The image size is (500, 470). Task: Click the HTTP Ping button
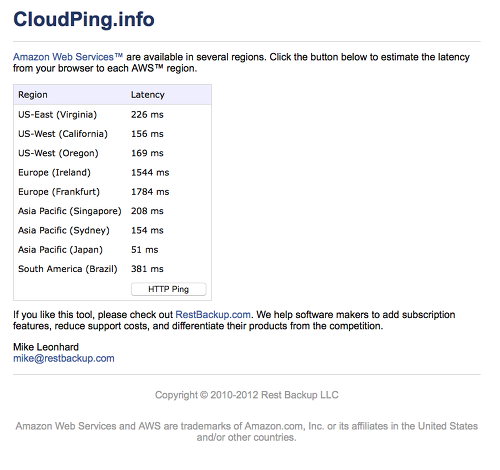click(x=168, y=289)
